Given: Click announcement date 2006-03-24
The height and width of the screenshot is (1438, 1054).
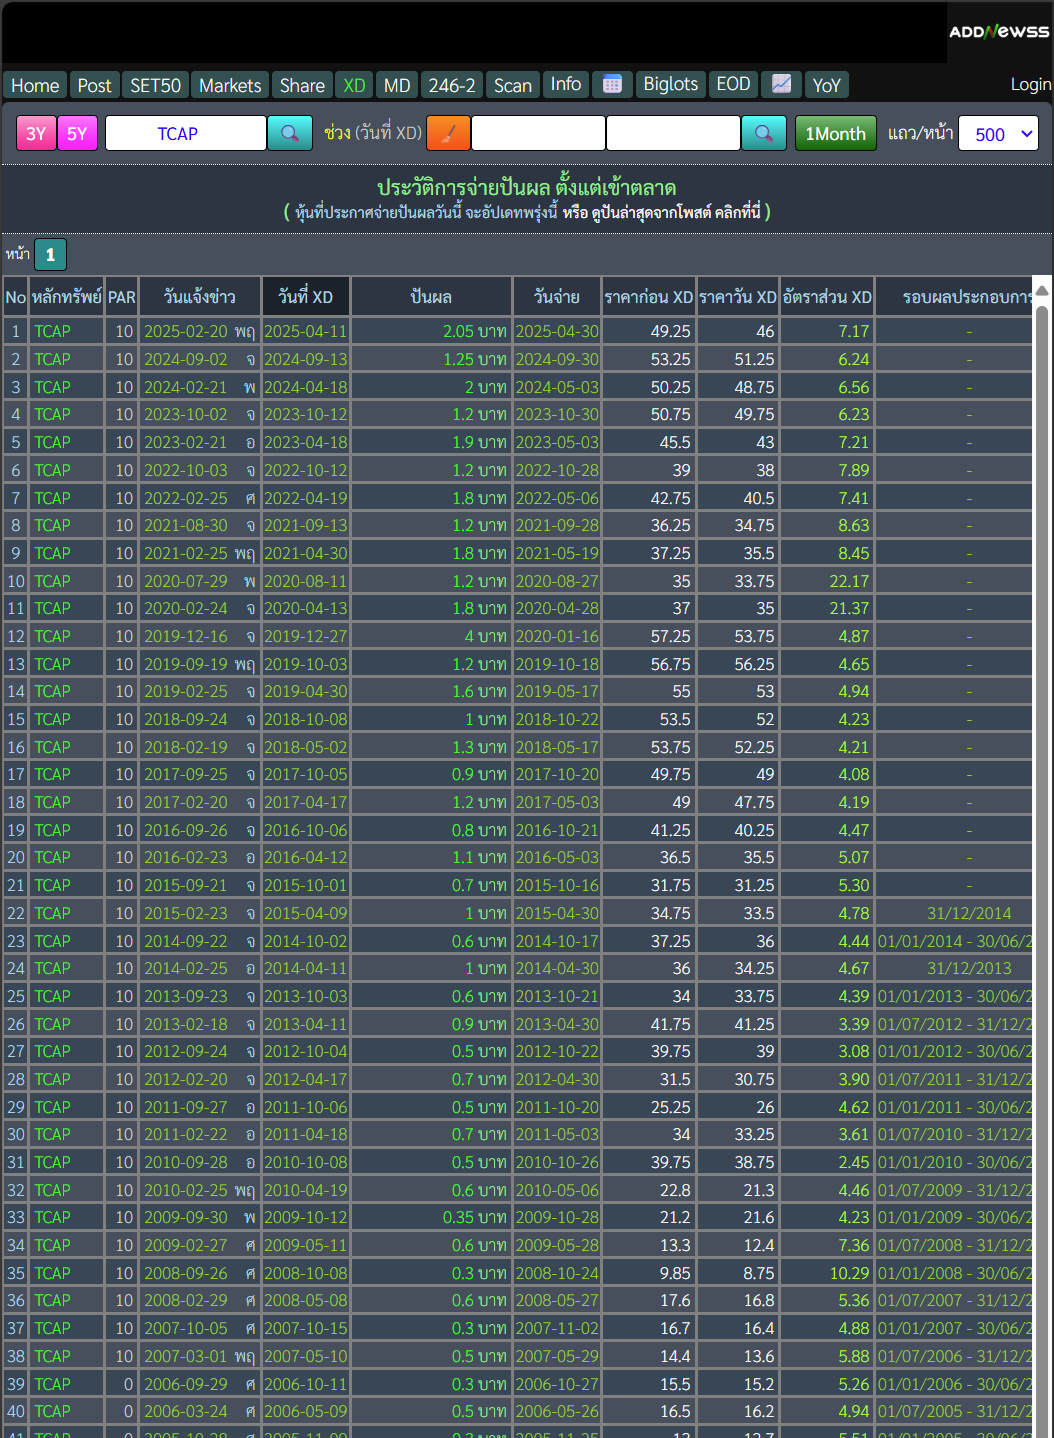Looking at the screenshot, I should [186, 1411].
